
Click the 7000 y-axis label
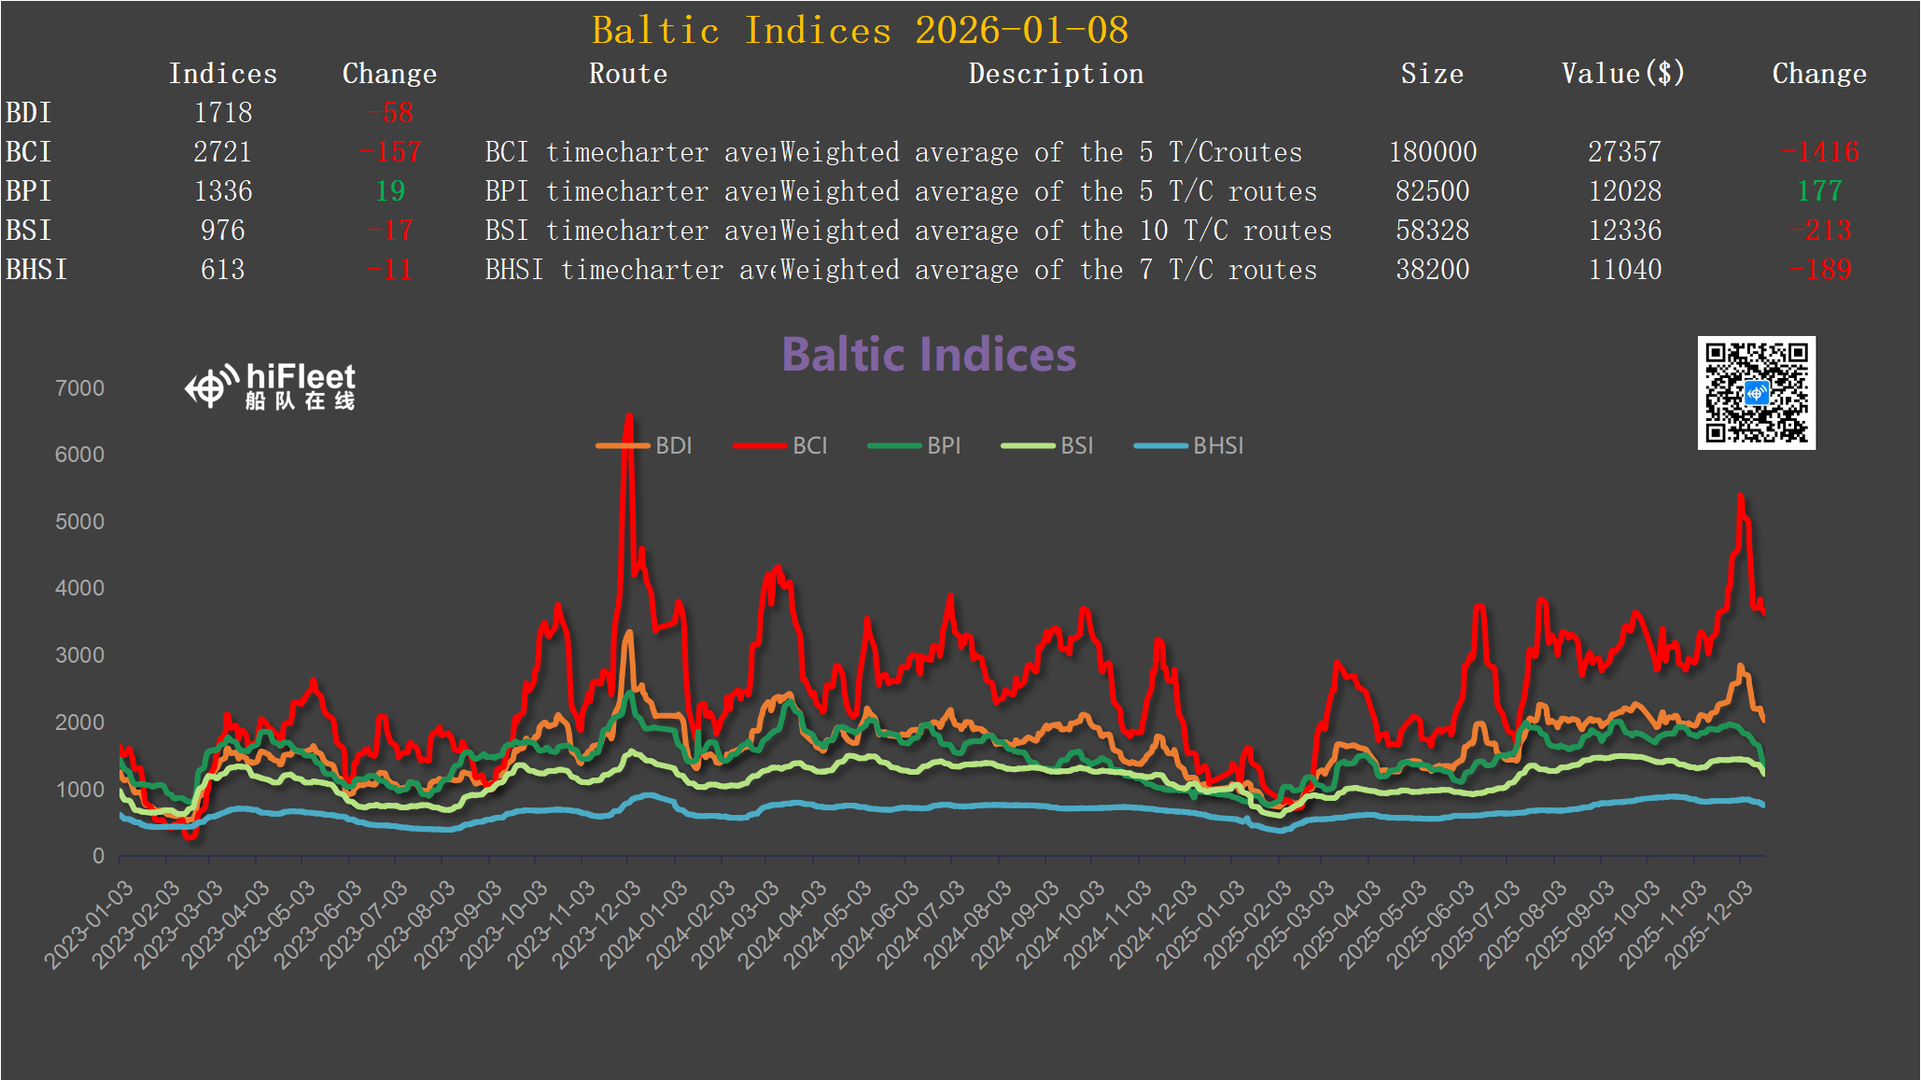(x=80, y=388)
